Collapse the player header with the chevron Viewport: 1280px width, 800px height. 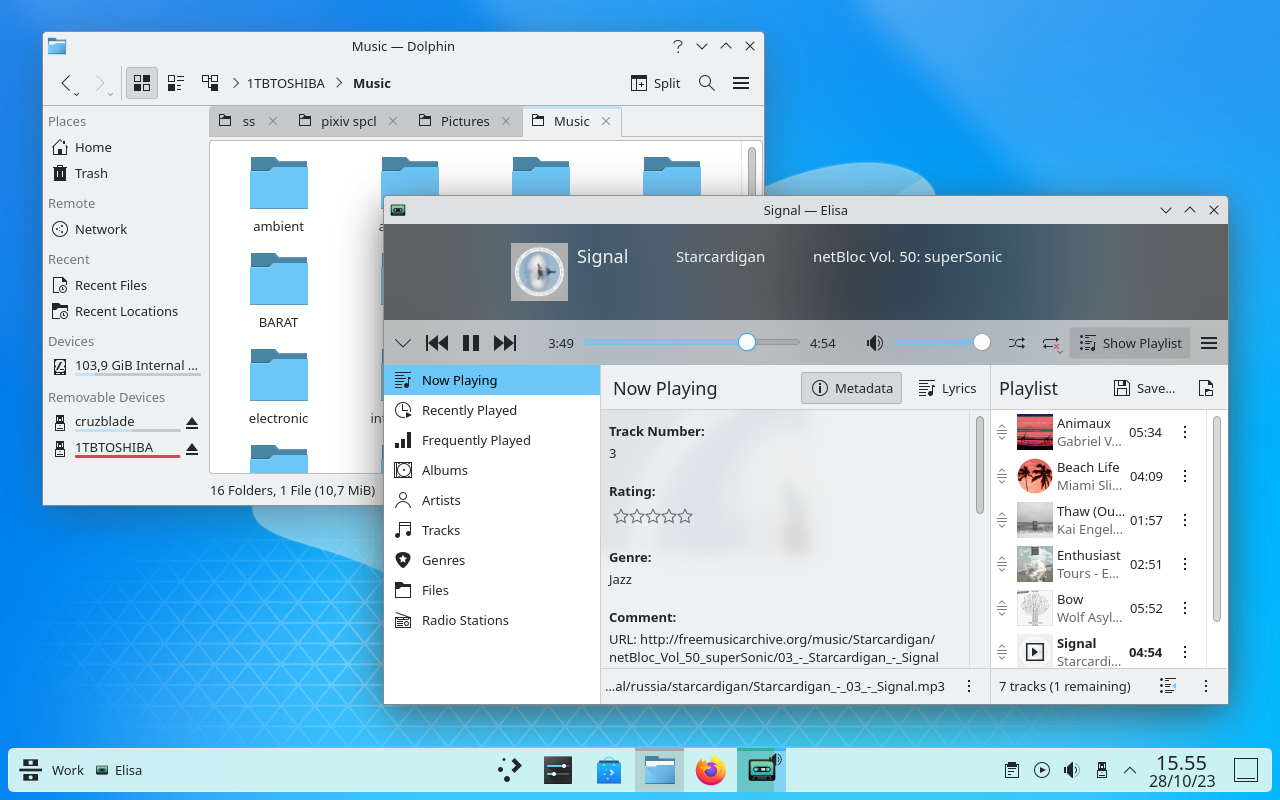403,342
